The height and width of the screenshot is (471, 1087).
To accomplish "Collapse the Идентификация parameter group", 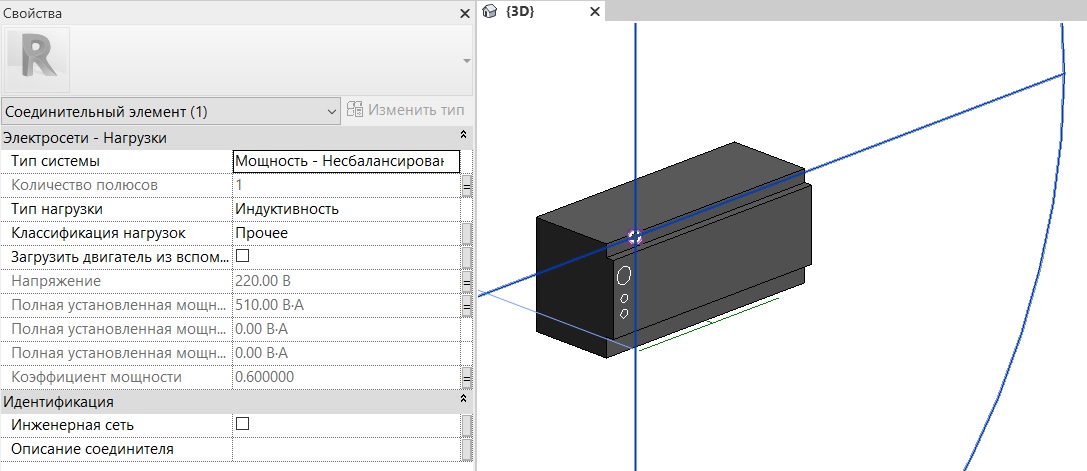I will coord(463,402).
